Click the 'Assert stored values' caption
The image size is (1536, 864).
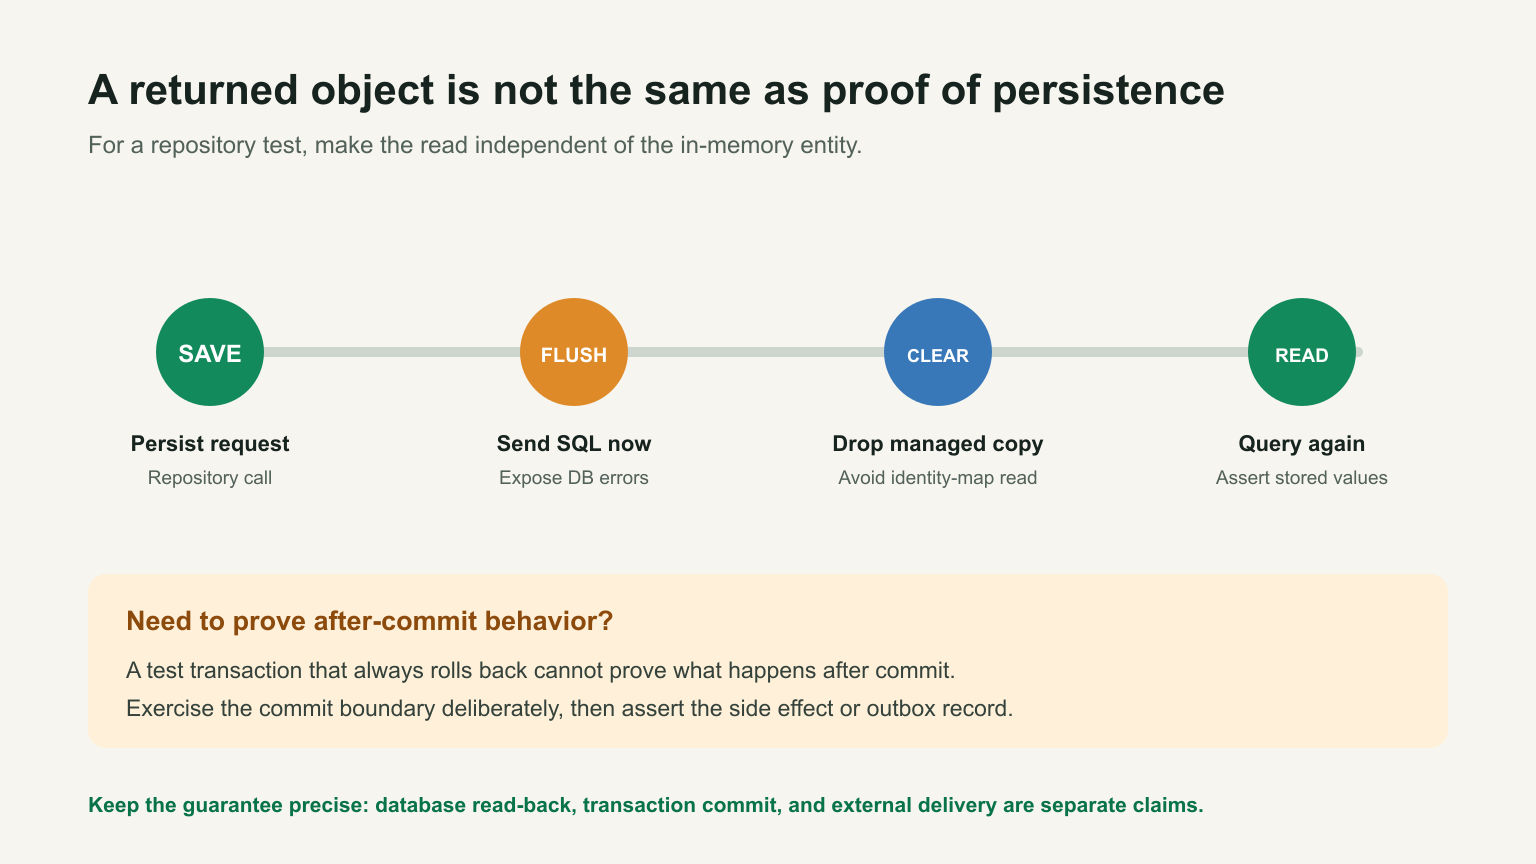(1302, 478)
